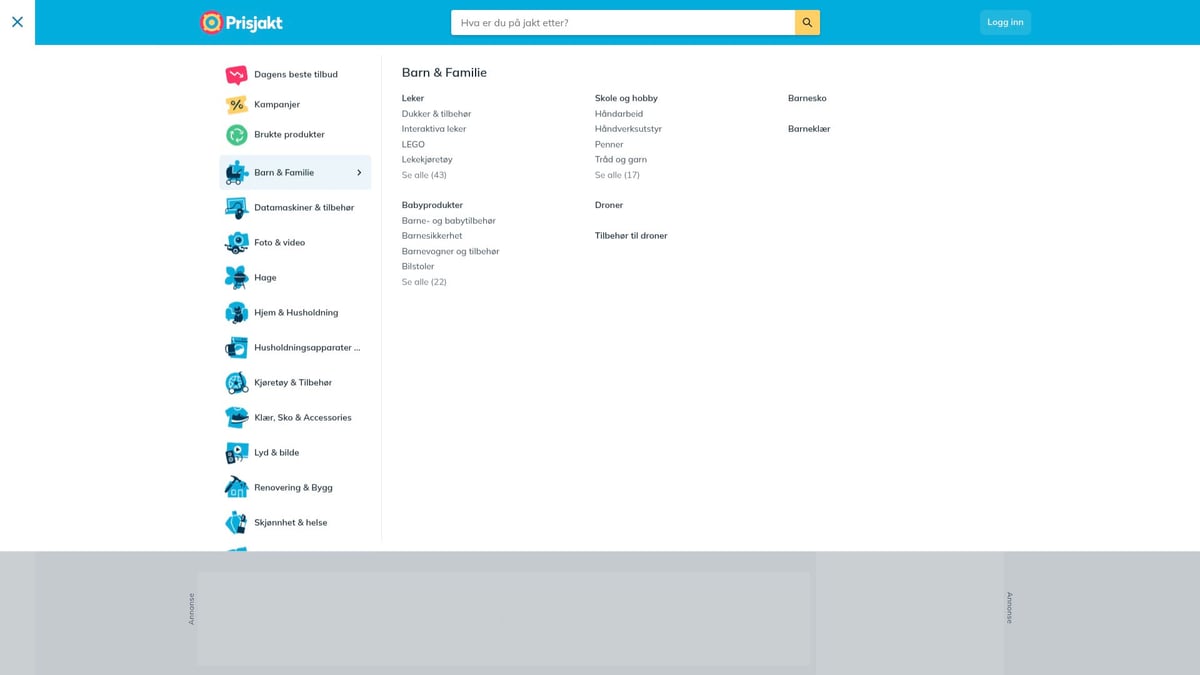Screen dimensions: 1200x675
Task: Click the Prisjakt logo
Action: pos(241,22)
